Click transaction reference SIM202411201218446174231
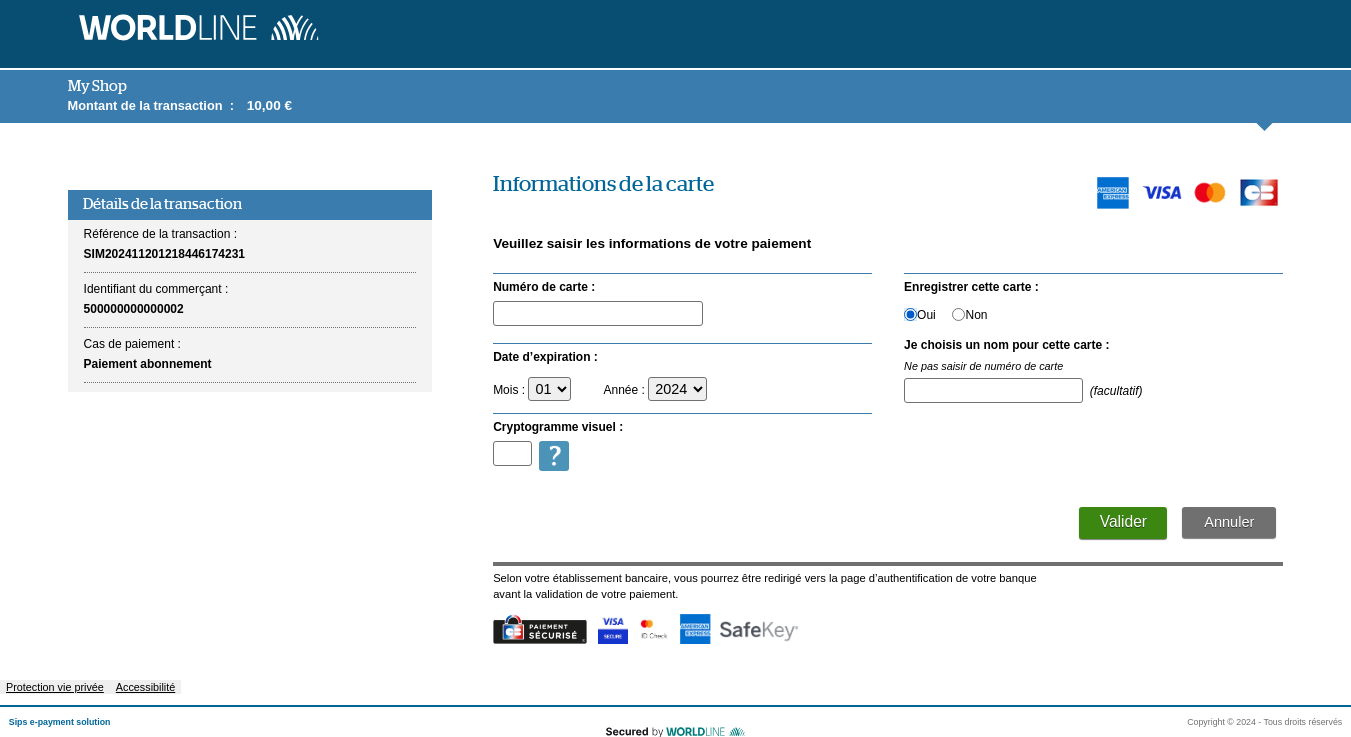1351x737 pixels. (x=164, y=254)
